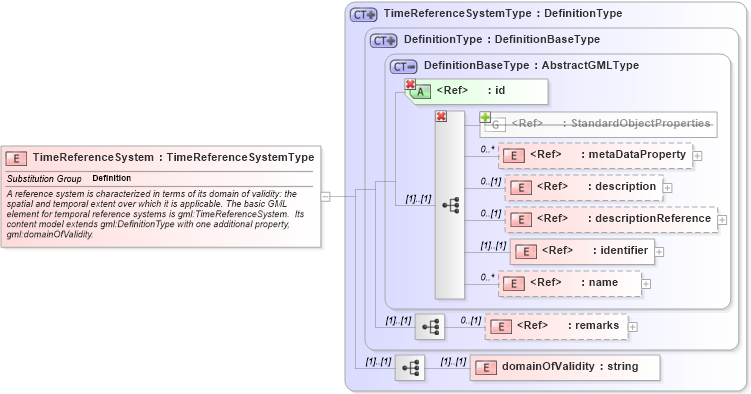
Task: Select TimeReferenceSystem : TimeReferenceSystemType heading
Action: [x=173, y=158]
